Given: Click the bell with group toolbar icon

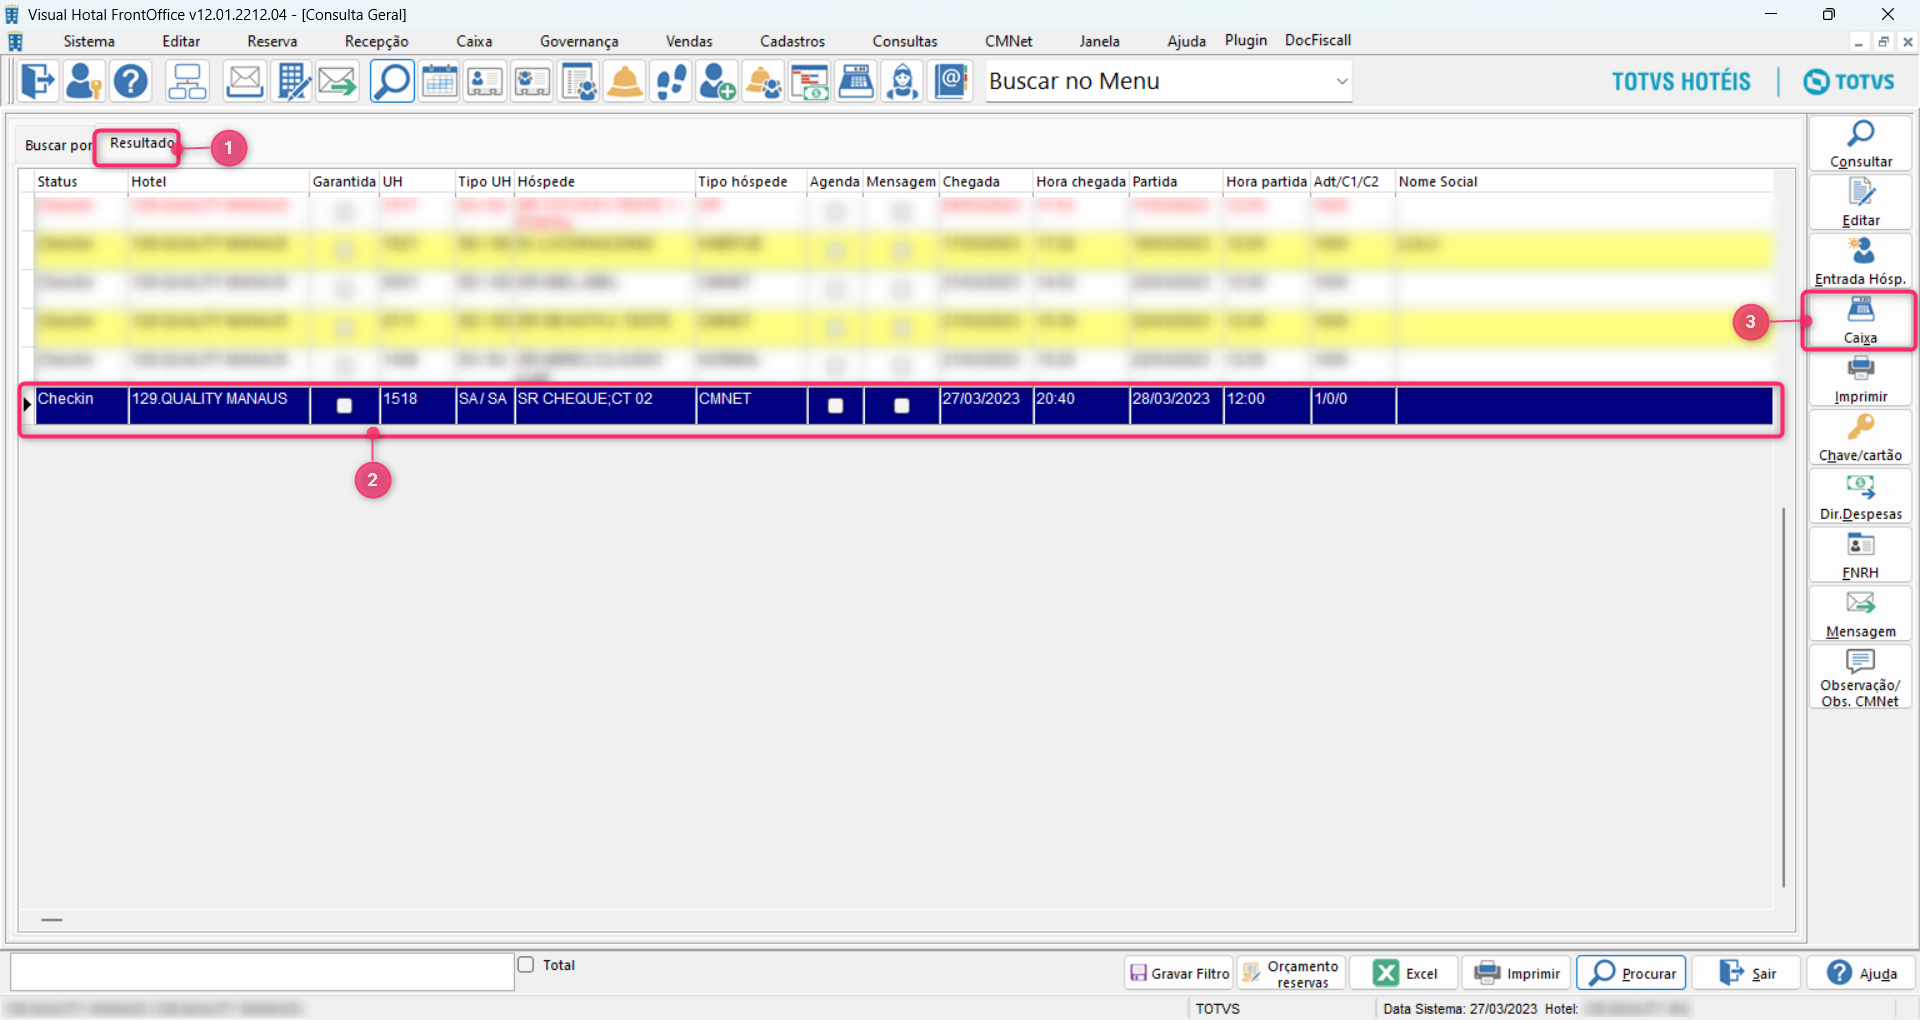Looking at the screenshot, I should 764,81.
